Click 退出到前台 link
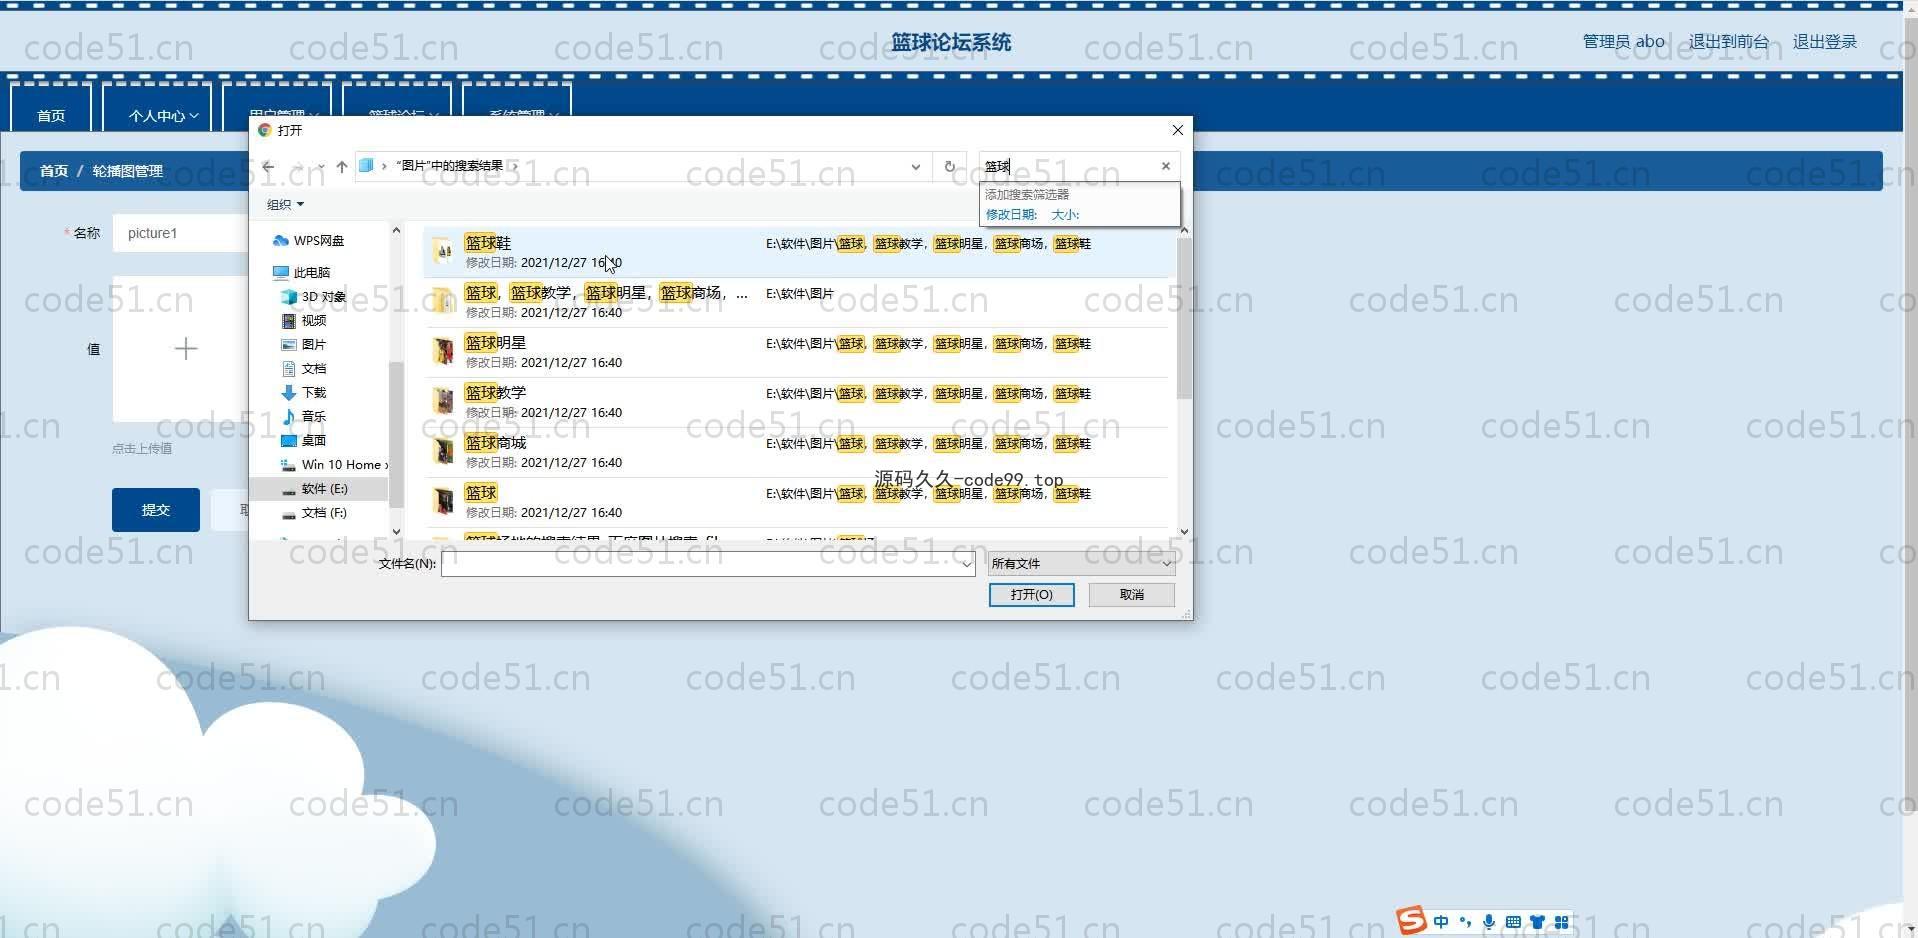This screenshot has width=1918, height=938. tap(1729, 41)
